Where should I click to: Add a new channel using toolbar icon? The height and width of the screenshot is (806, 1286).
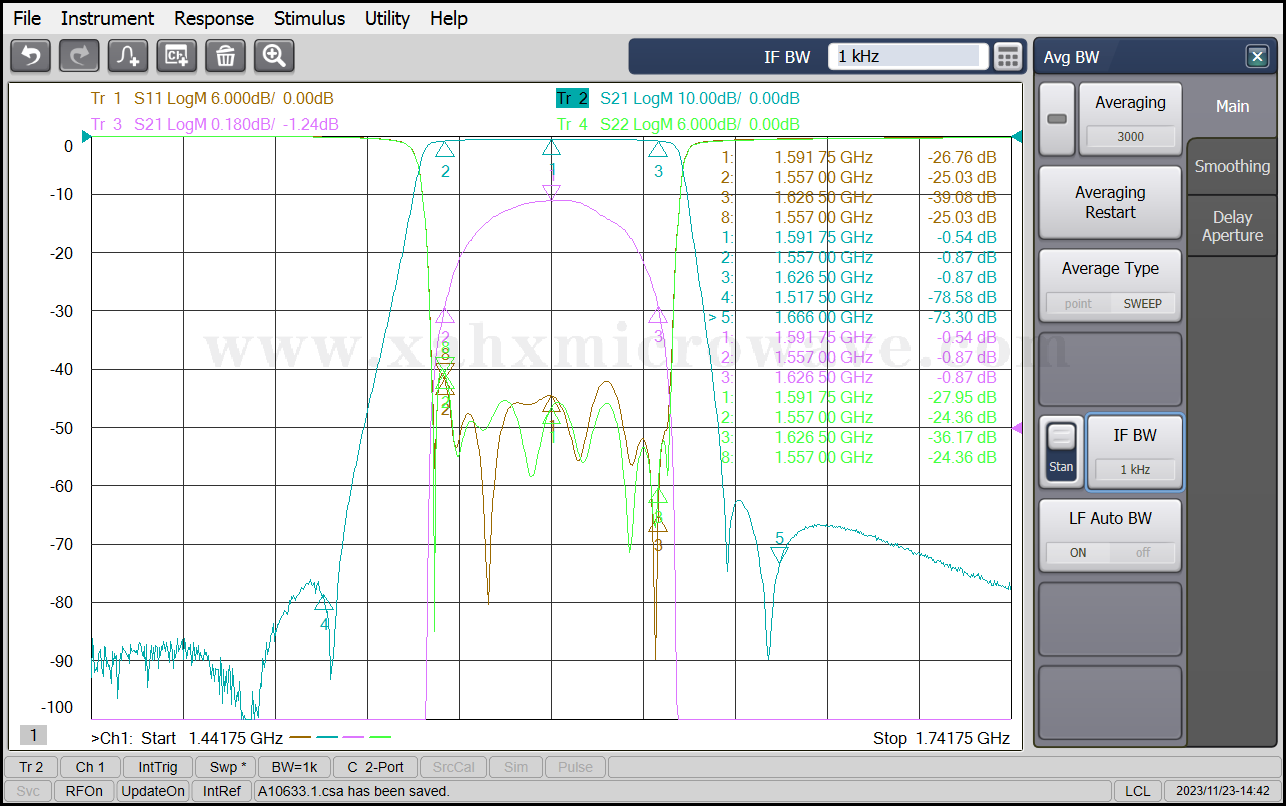tap(177, 56)
